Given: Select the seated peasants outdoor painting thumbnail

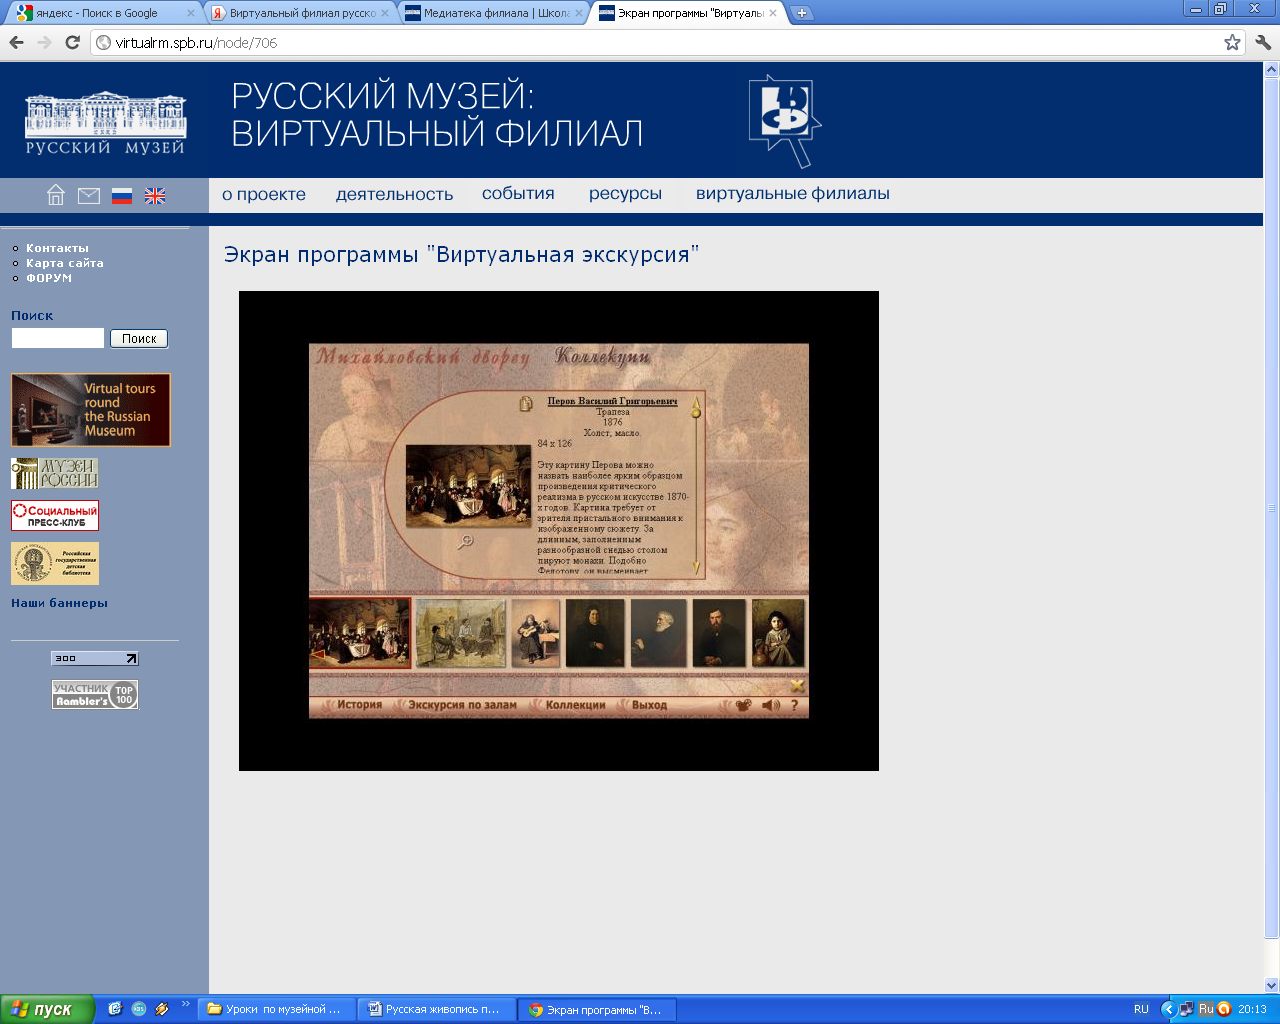Looking at the screenshot, I should (461, 633).
